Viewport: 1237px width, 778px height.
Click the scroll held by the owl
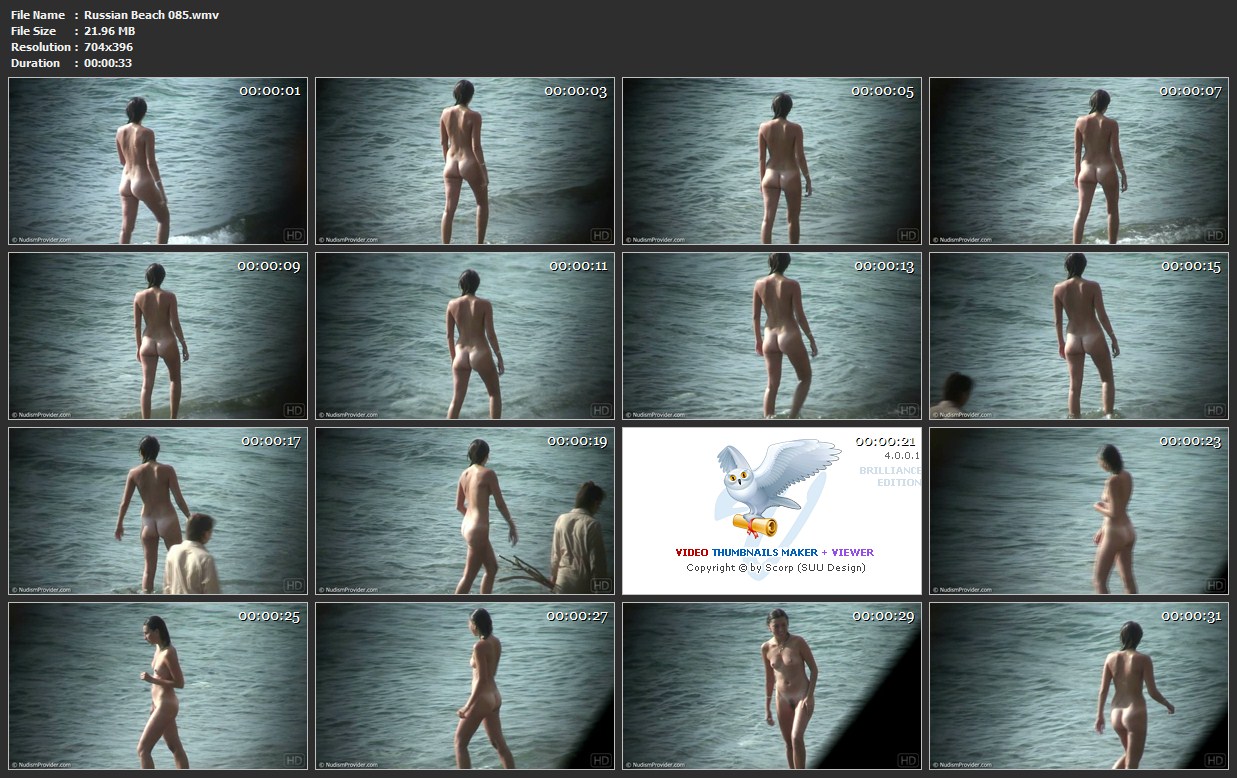pyautogui.click(x=755, y=525)
